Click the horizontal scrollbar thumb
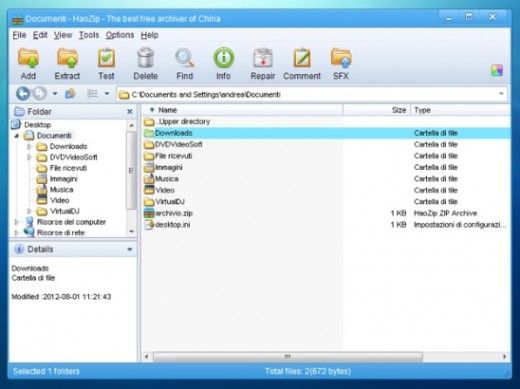This screenshot has width=520, height=389. (288, 356)
